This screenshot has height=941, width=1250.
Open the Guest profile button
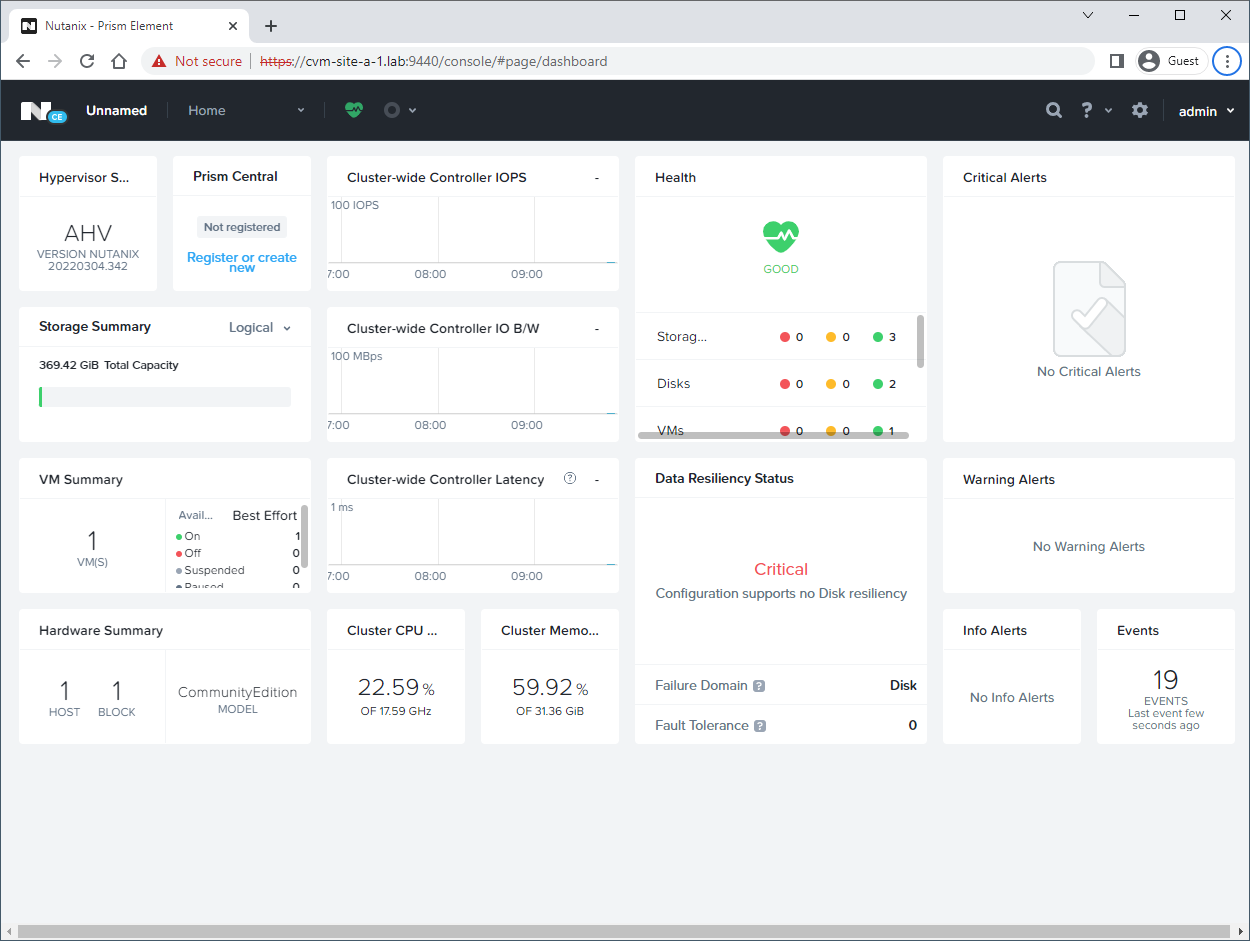(x=1170, y=61)
